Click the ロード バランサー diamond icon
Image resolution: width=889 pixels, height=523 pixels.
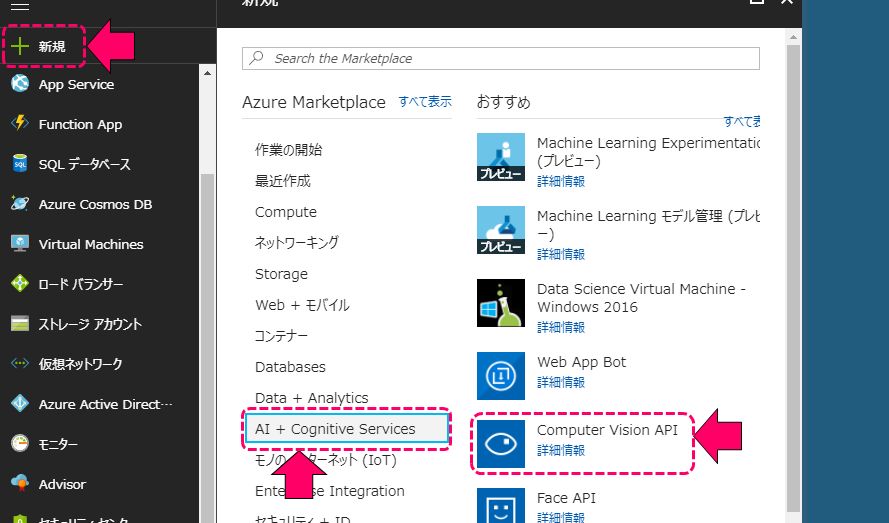pos(20,283)
